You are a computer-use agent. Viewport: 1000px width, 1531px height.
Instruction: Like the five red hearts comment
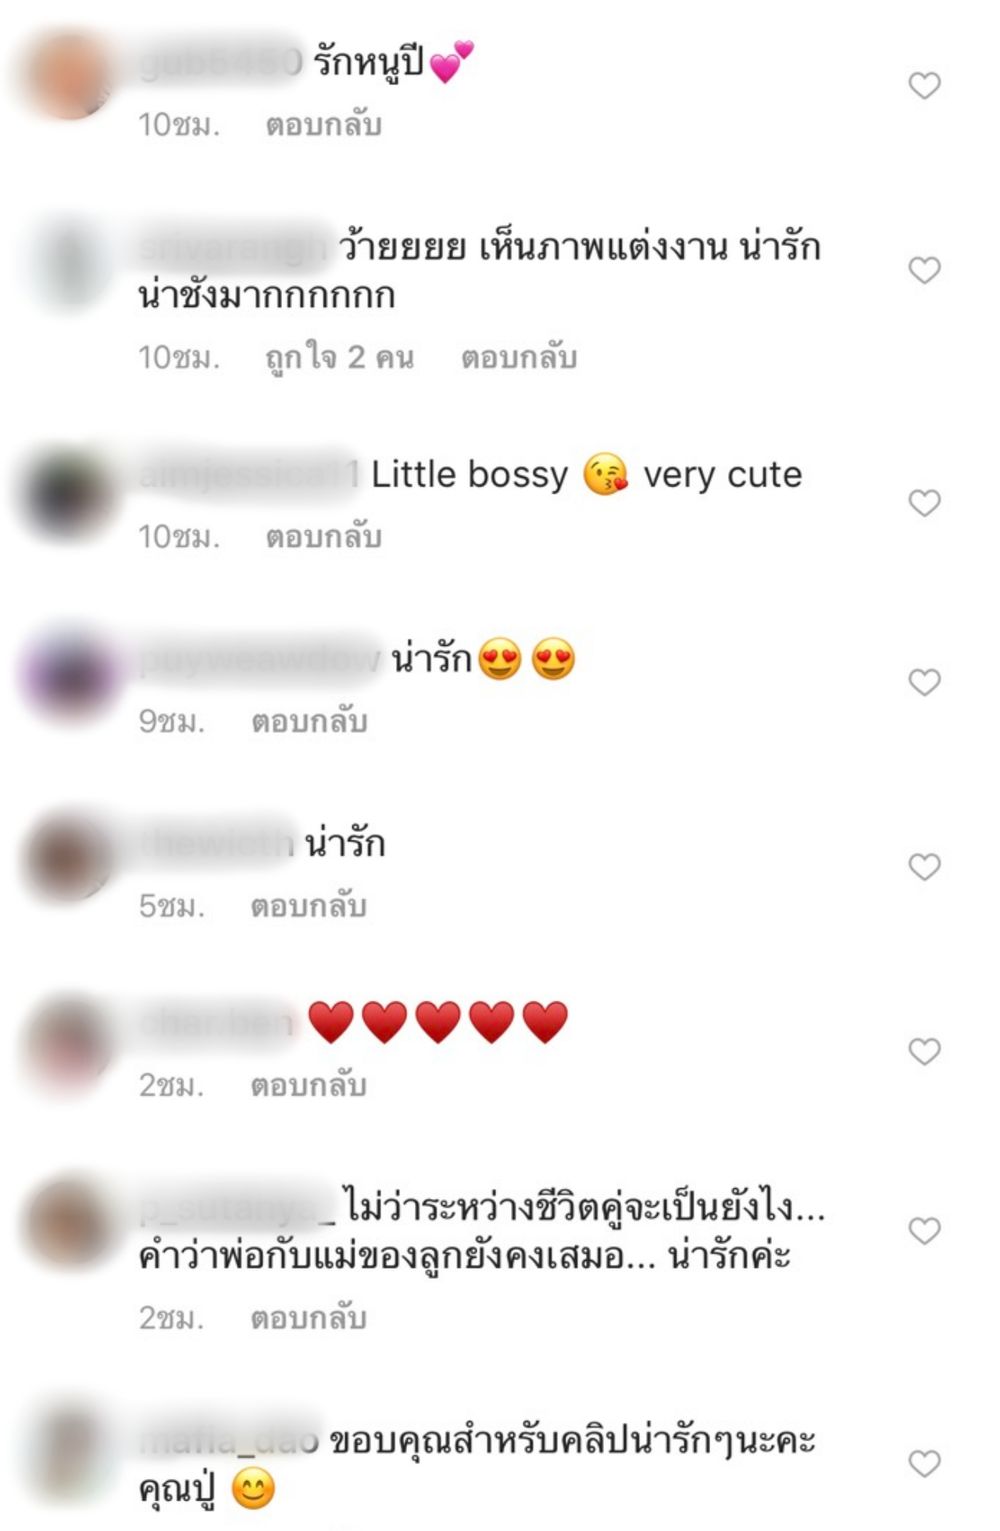[x=924, y=1052]
